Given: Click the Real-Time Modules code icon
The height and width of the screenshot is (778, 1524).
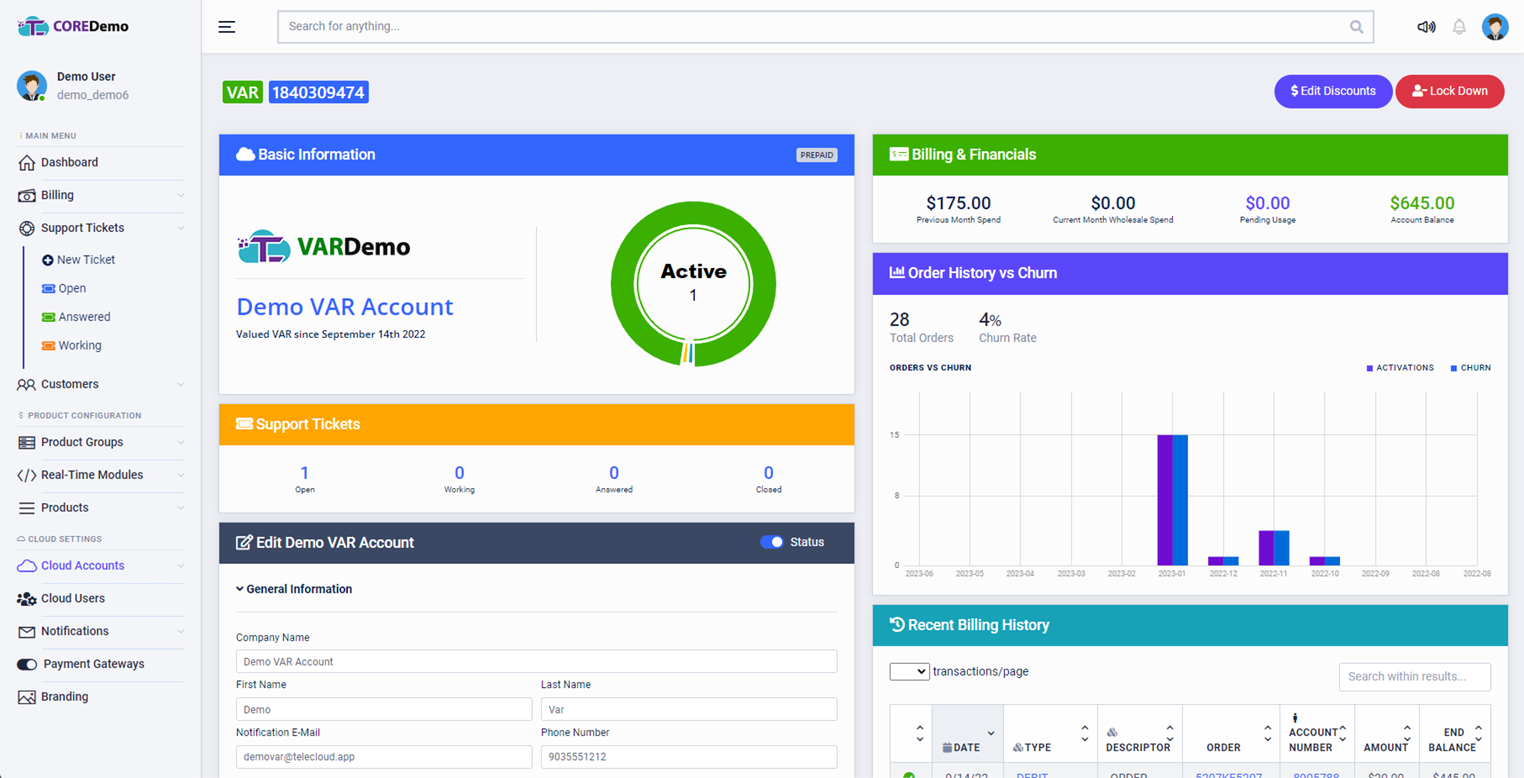Looking at the screenshot, I should (26, 475).
